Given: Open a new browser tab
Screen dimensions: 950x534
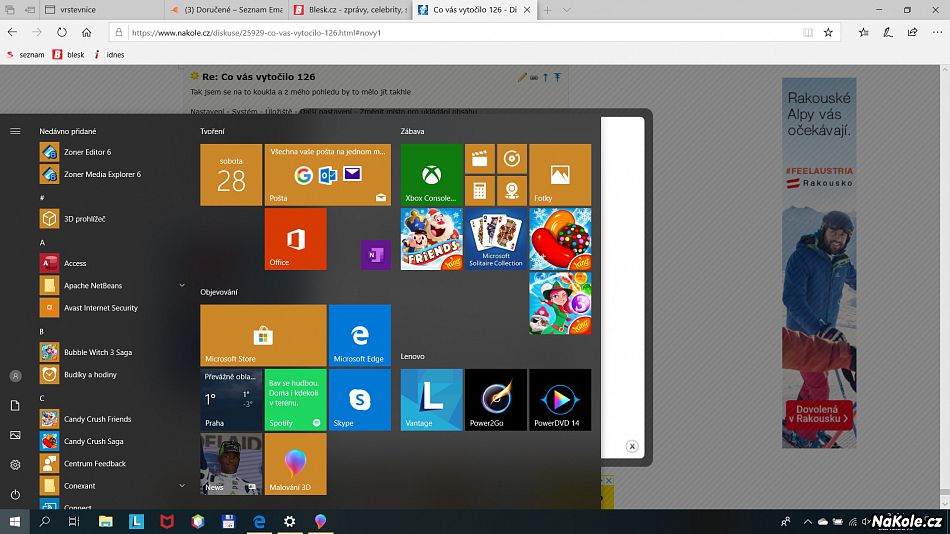Looking at the screenshot, I should click(x=547, y=10).
